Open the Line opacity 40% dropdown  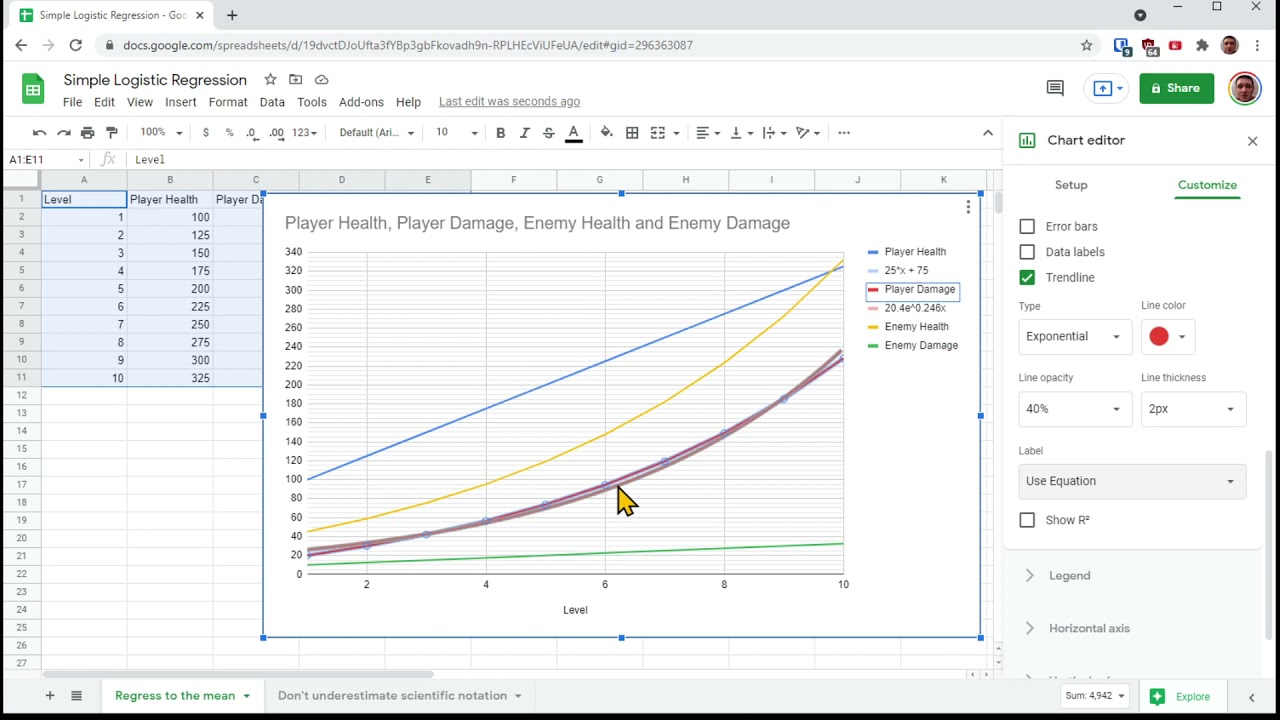point(1073,409)
